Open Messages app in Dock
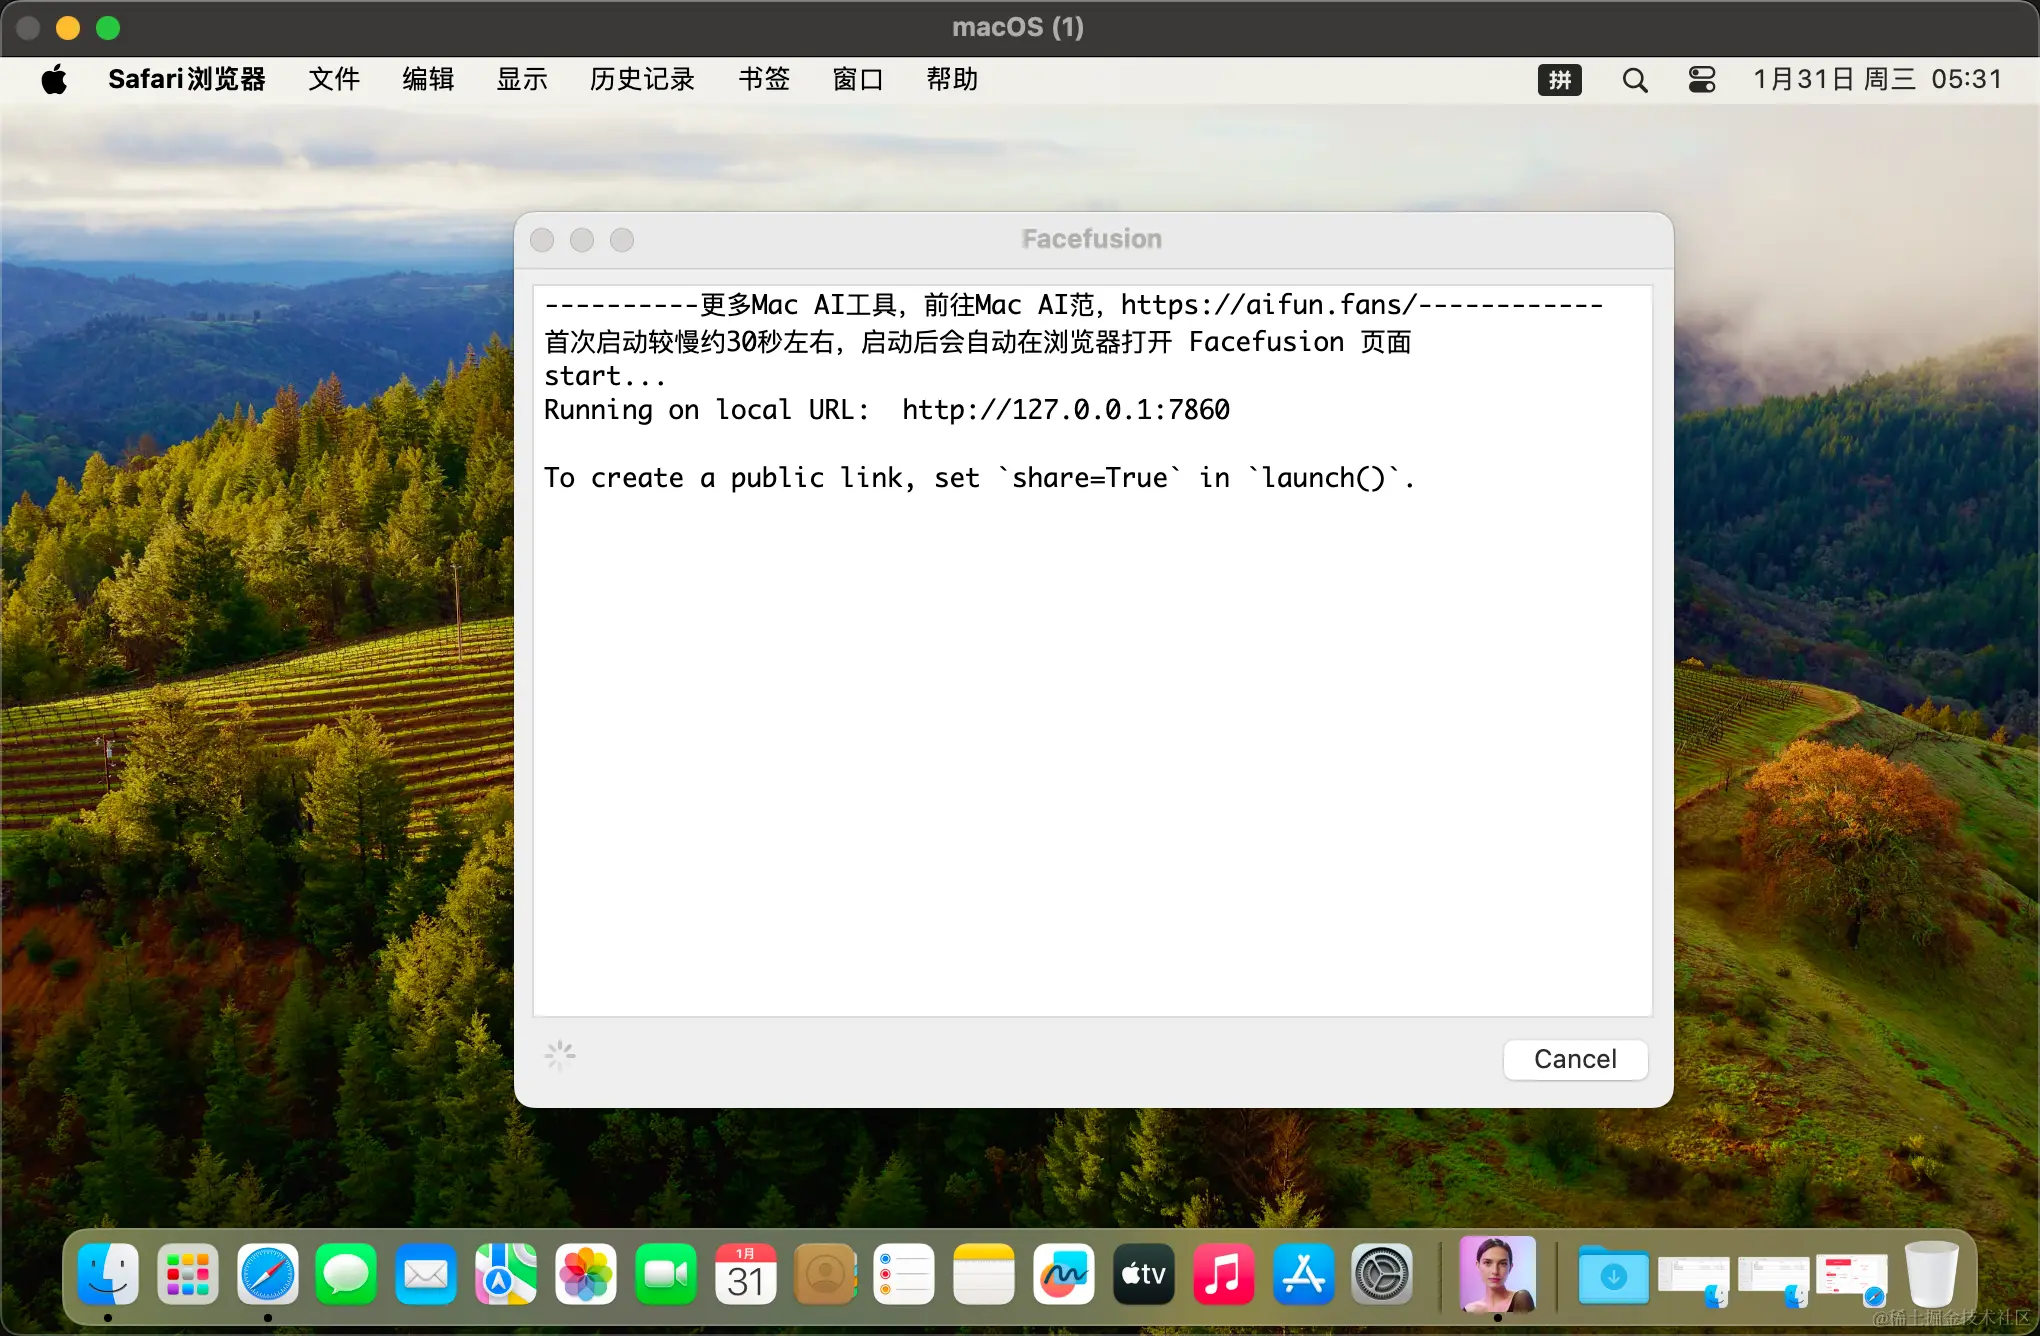Image resolution: width=2040 pixels, height=1336 pixels. (346, 1275)
